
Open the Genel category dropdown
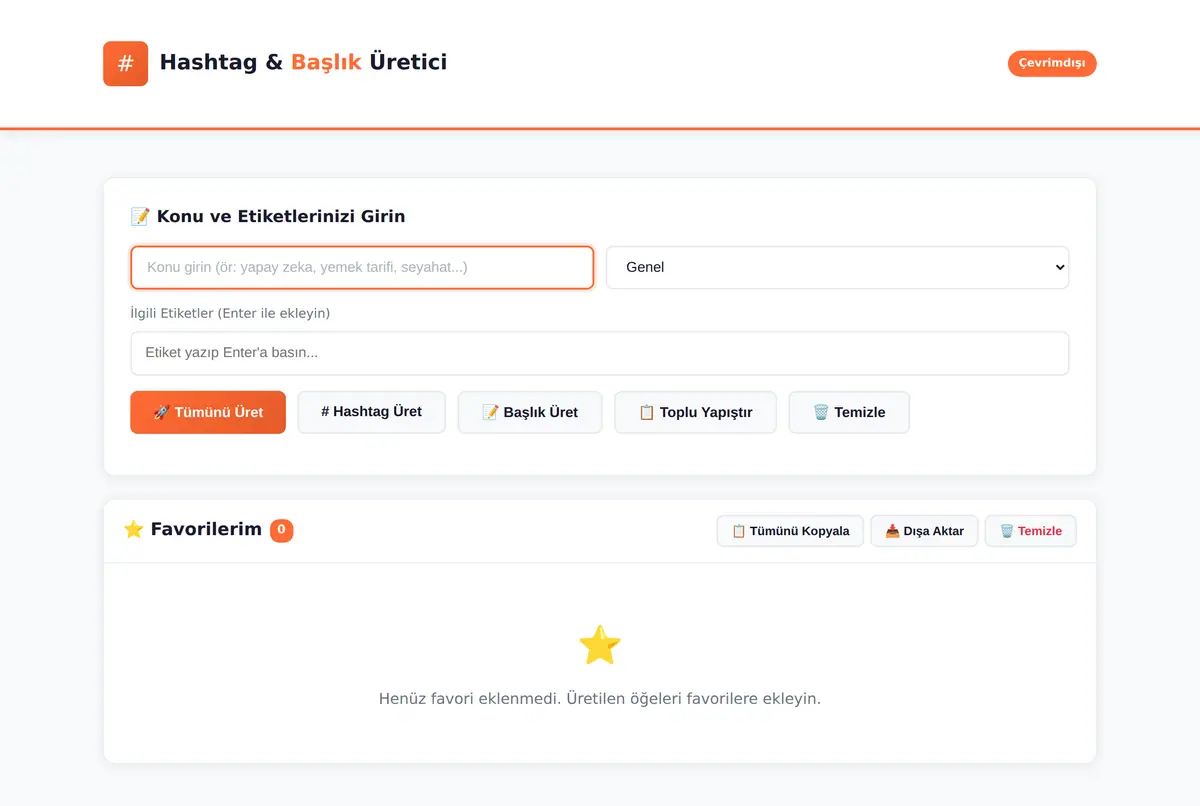coord(838,267)
